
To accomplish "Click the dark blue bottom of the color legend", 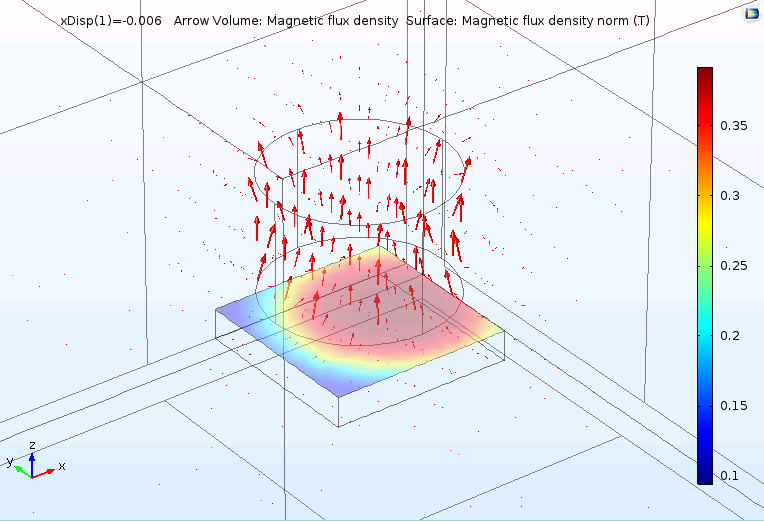I will click(x=705, y=476).
